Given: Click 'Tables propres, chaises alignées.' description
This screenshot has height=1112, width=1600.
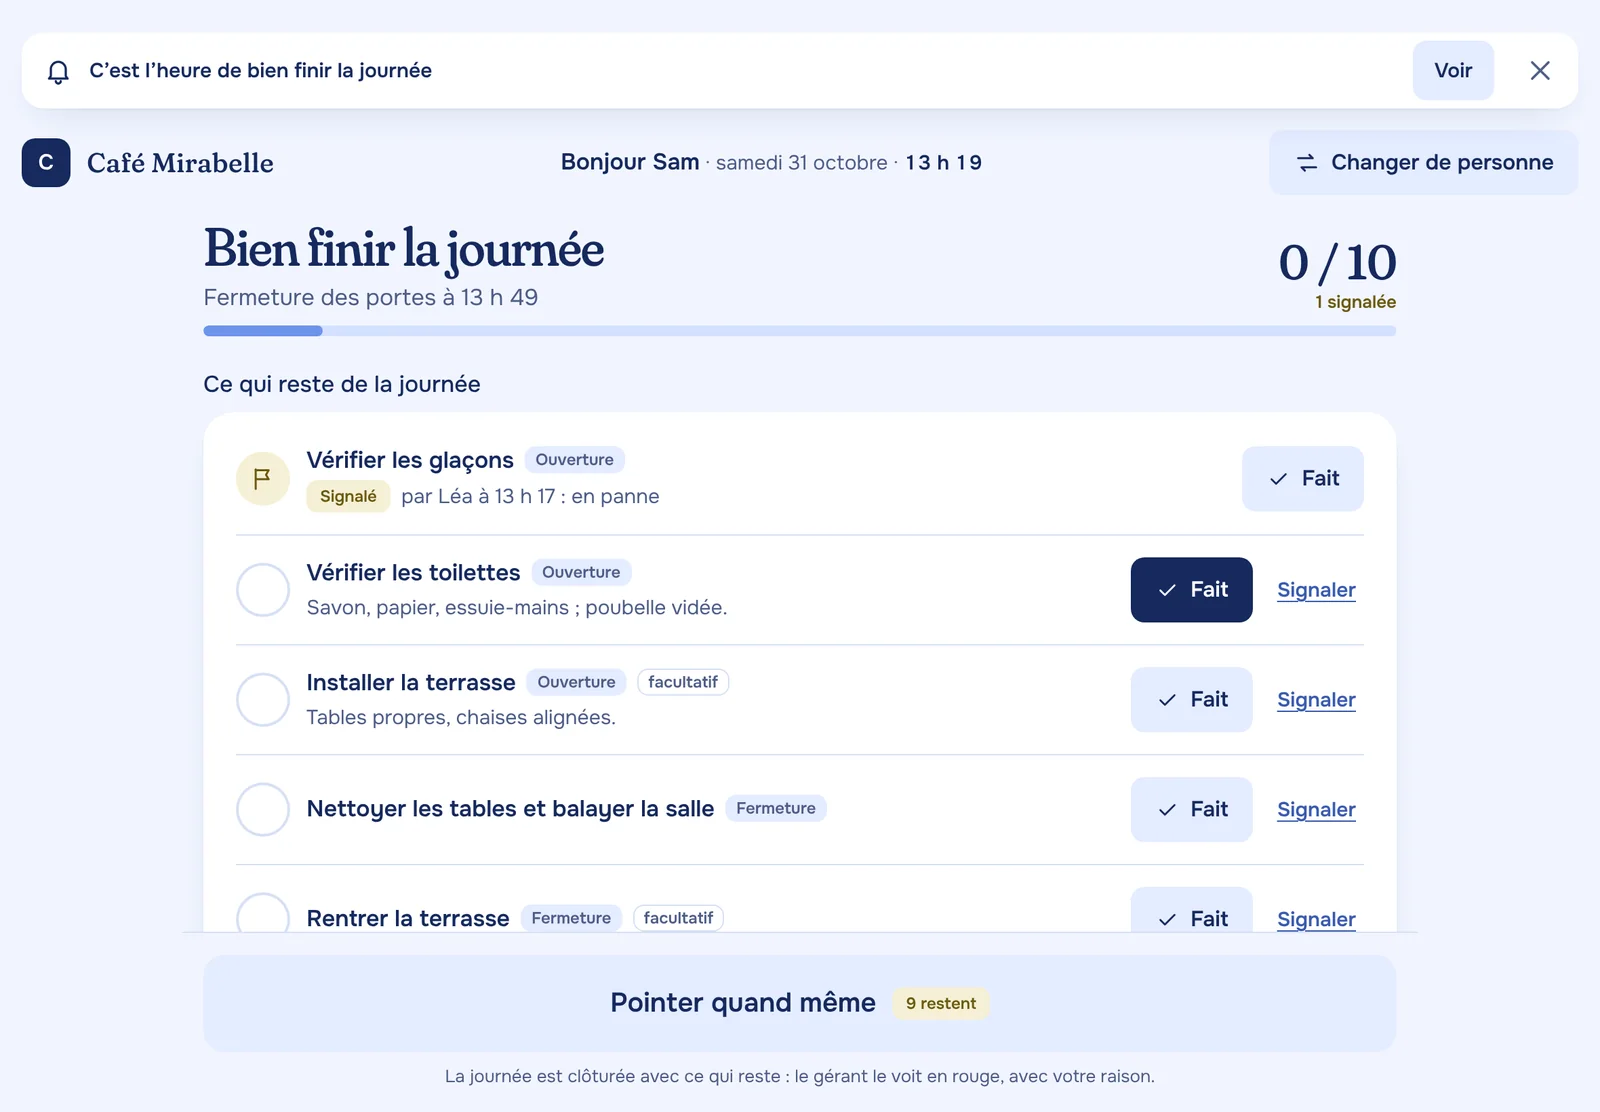Looking at the screenshot, I should pyautogui.click(x=461, y=718).
